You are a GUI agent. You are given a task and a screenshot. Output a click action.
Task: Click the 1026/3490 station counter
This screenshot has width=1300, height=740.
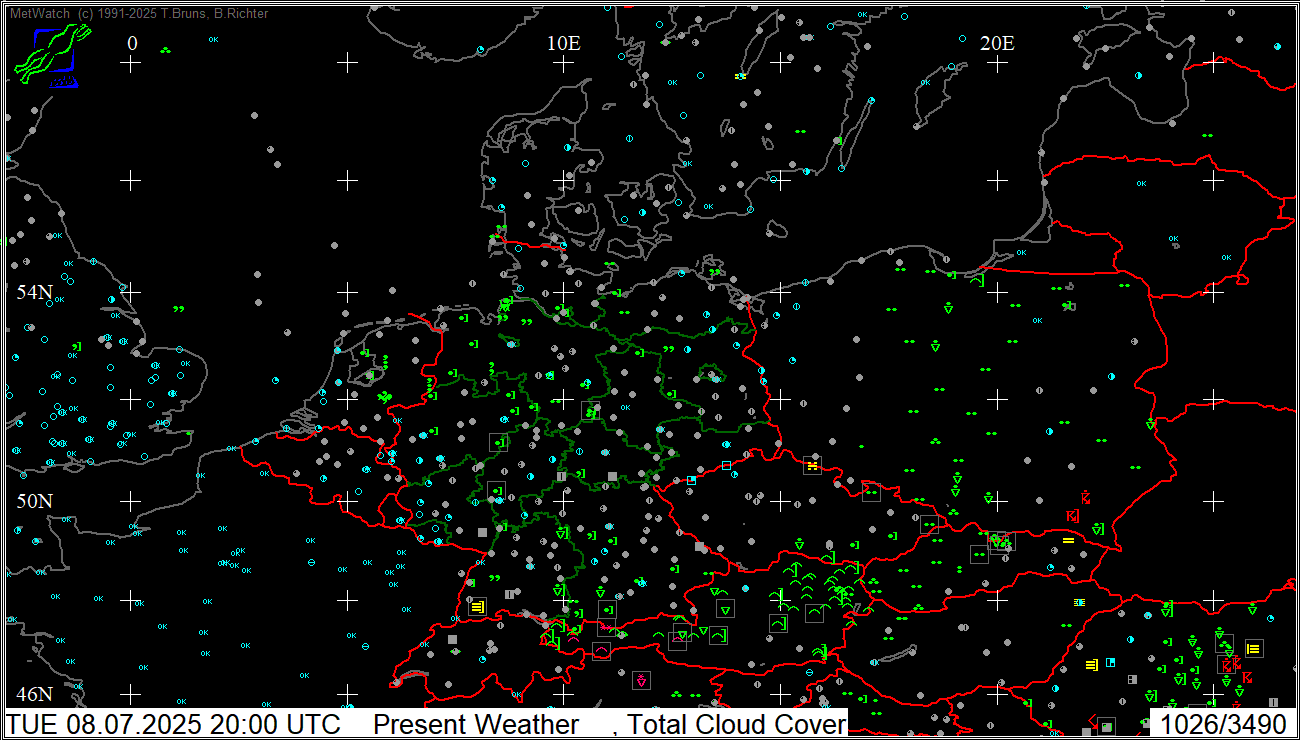[x=1223, y=724]
